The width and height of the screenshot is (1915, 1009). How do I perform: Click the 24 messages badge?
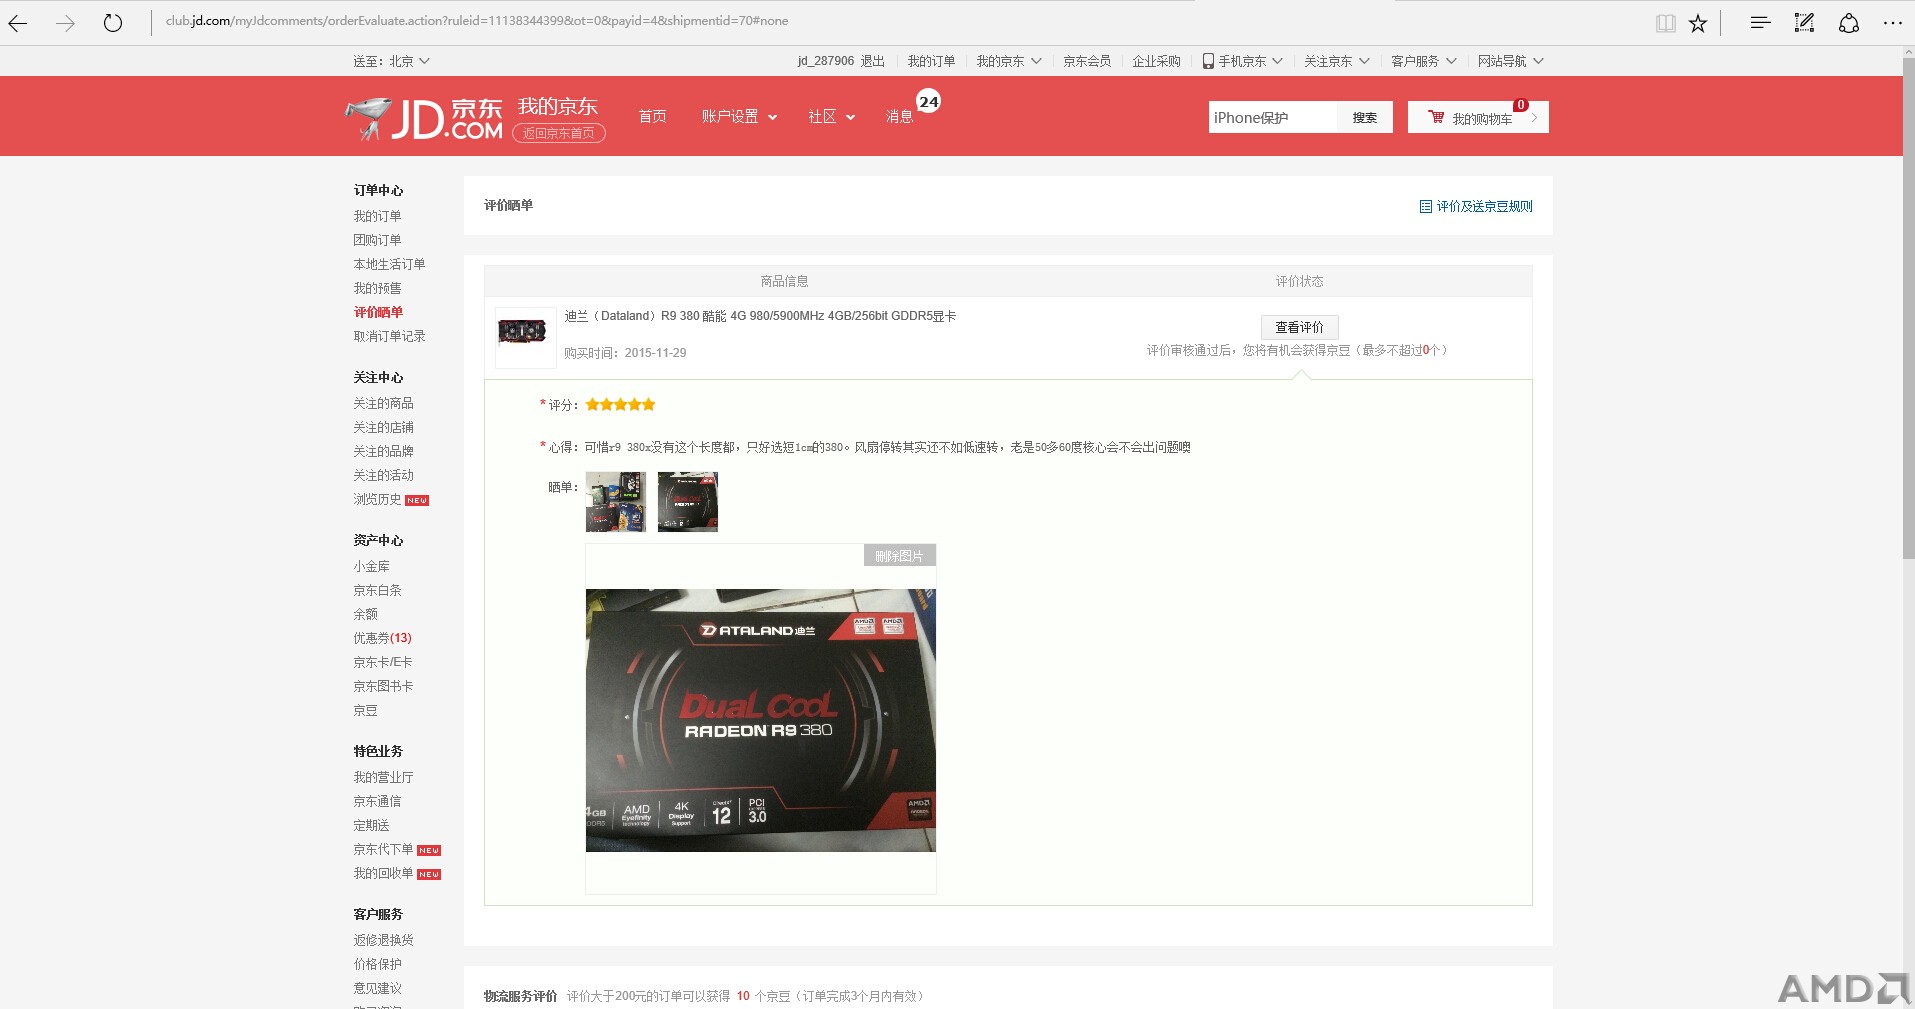[x=929, y=101]
